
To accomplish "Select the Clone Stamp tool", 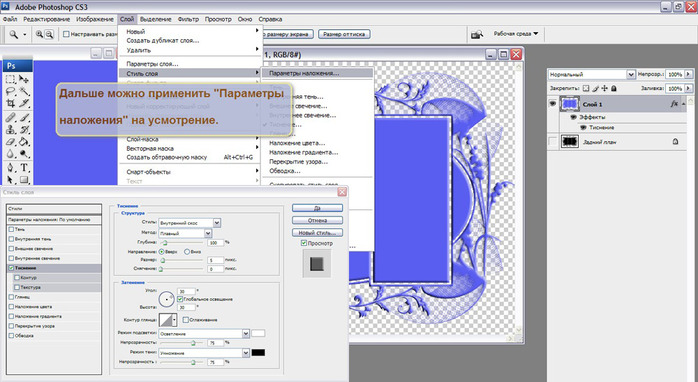I will point(10,130).
